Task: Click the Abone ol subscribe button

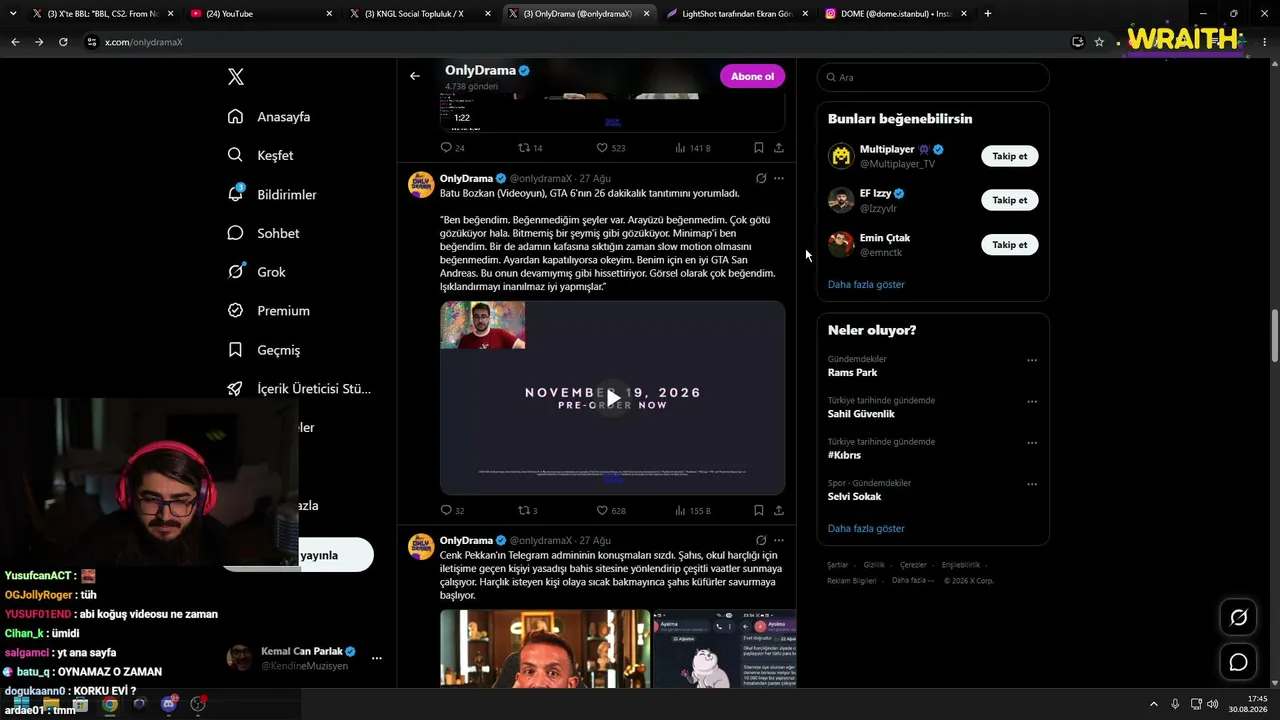Action: point(752,77)
